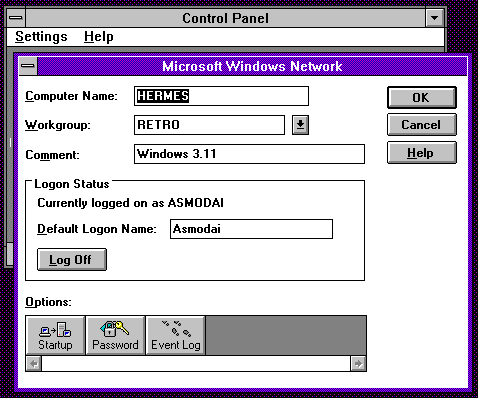Click the 'Options:' label

(48, 302)
